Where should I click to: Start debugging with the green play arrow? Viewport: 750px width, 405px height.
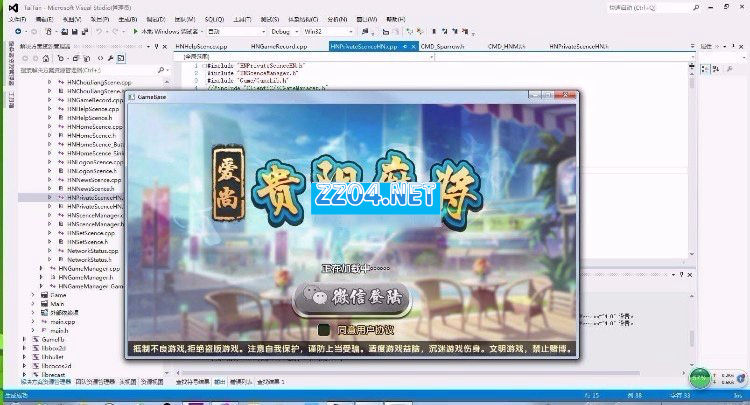click(134, 32)
